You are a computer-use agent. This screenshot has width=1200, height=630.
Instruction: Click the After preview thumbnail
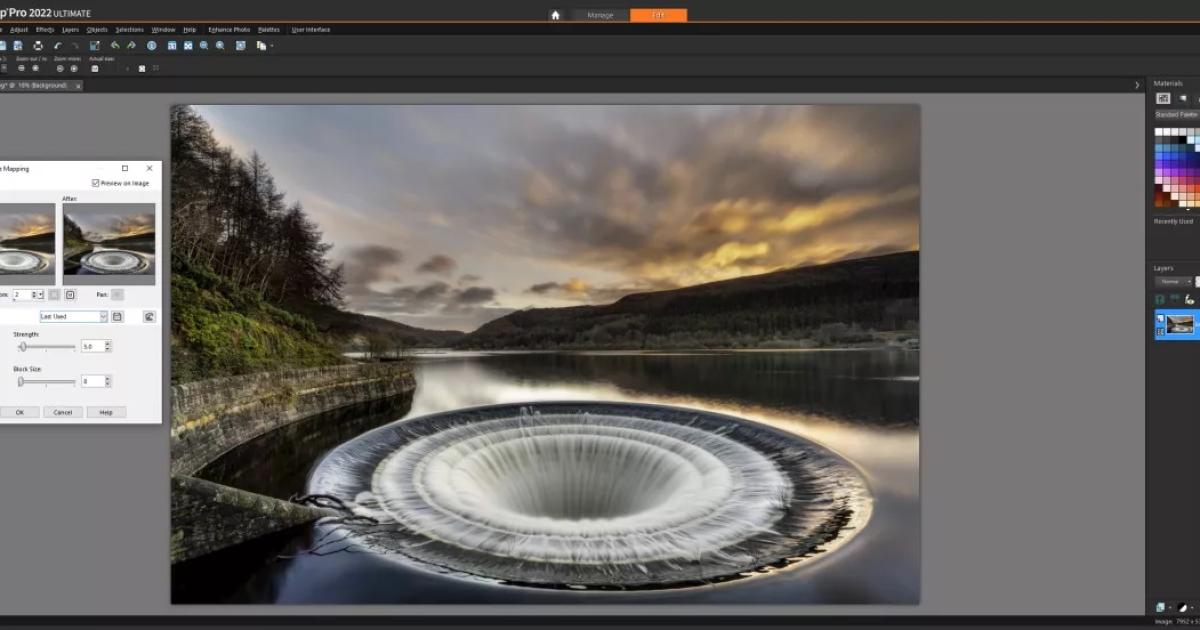tap(109, 244)
